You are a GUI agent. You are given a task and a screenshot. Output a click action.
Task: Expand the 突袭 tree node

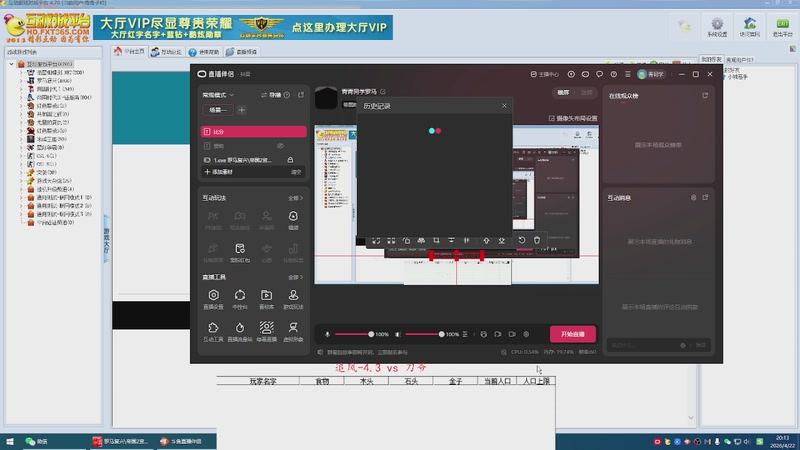tap(21, 172)
